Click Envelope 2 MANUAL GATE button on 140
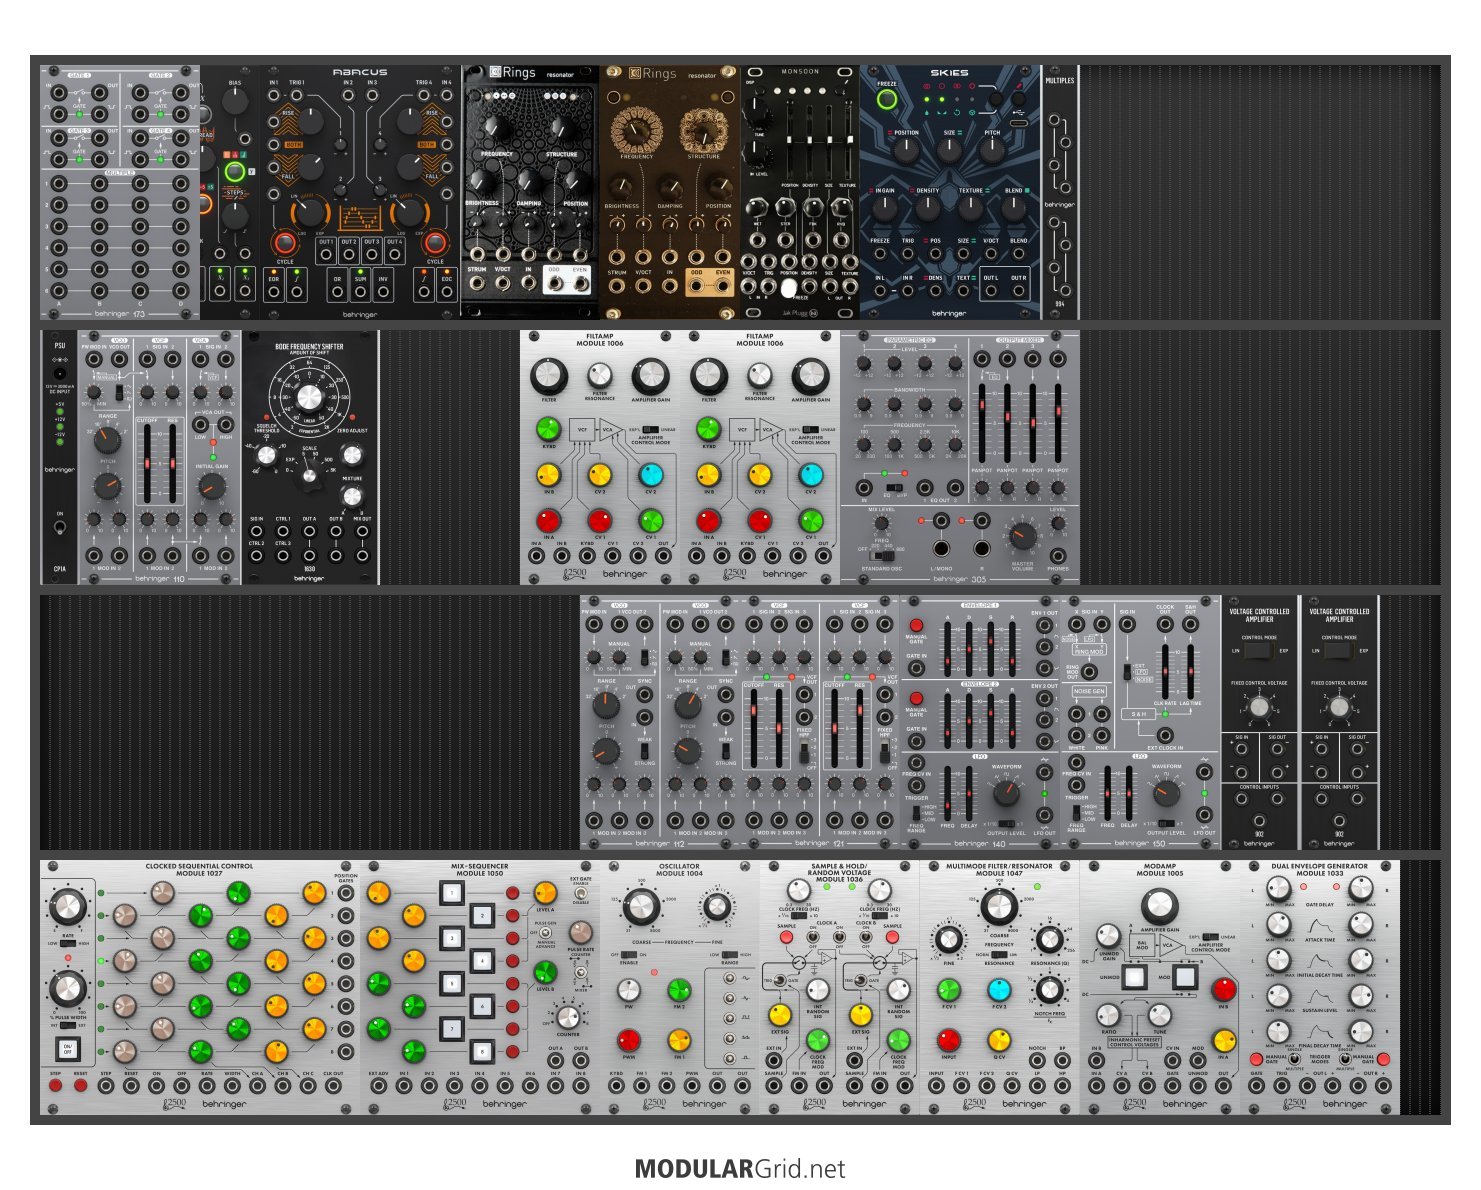1481x1190 pixels. (916, 699)
